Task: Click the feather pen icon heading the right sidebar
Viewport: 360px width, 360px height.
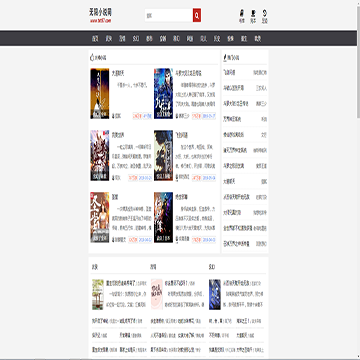Action: pyautogui.click(x=226, y=58)
